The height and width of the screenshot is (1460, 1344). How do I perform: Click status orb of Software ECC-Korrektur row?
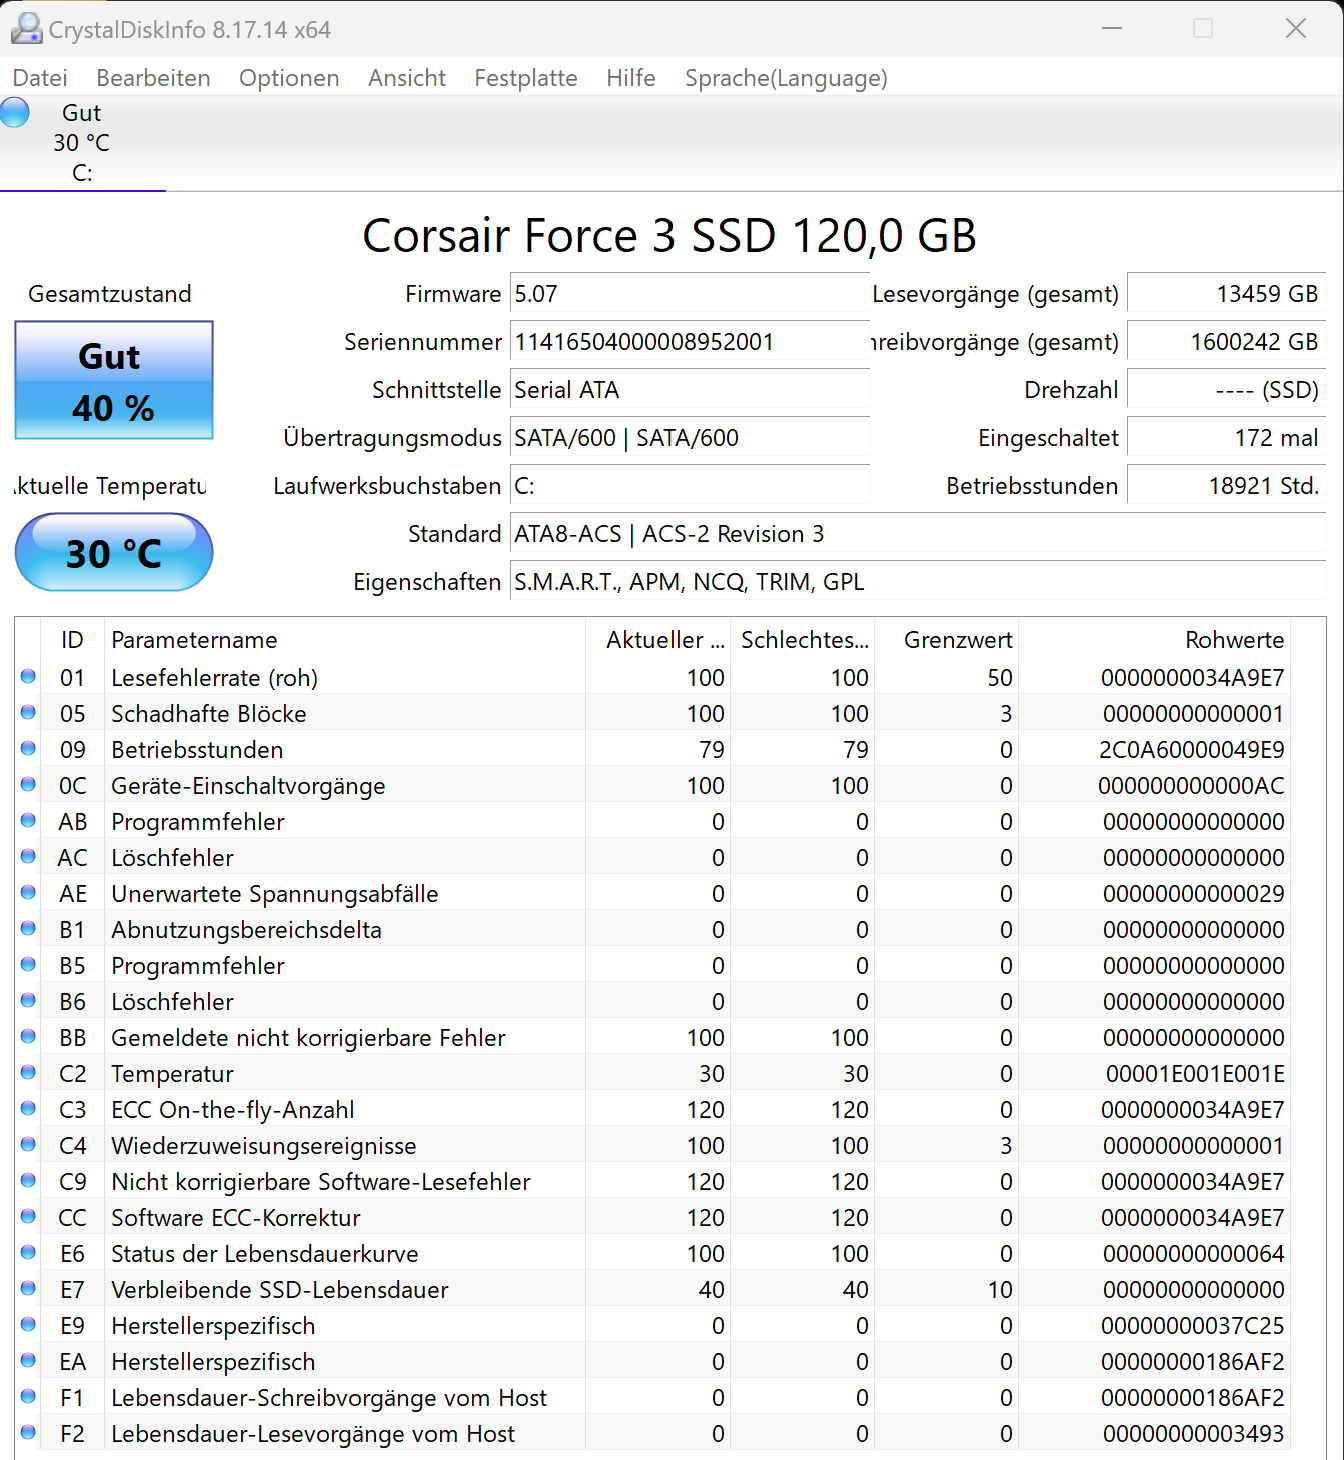(x=28, y=1216)
